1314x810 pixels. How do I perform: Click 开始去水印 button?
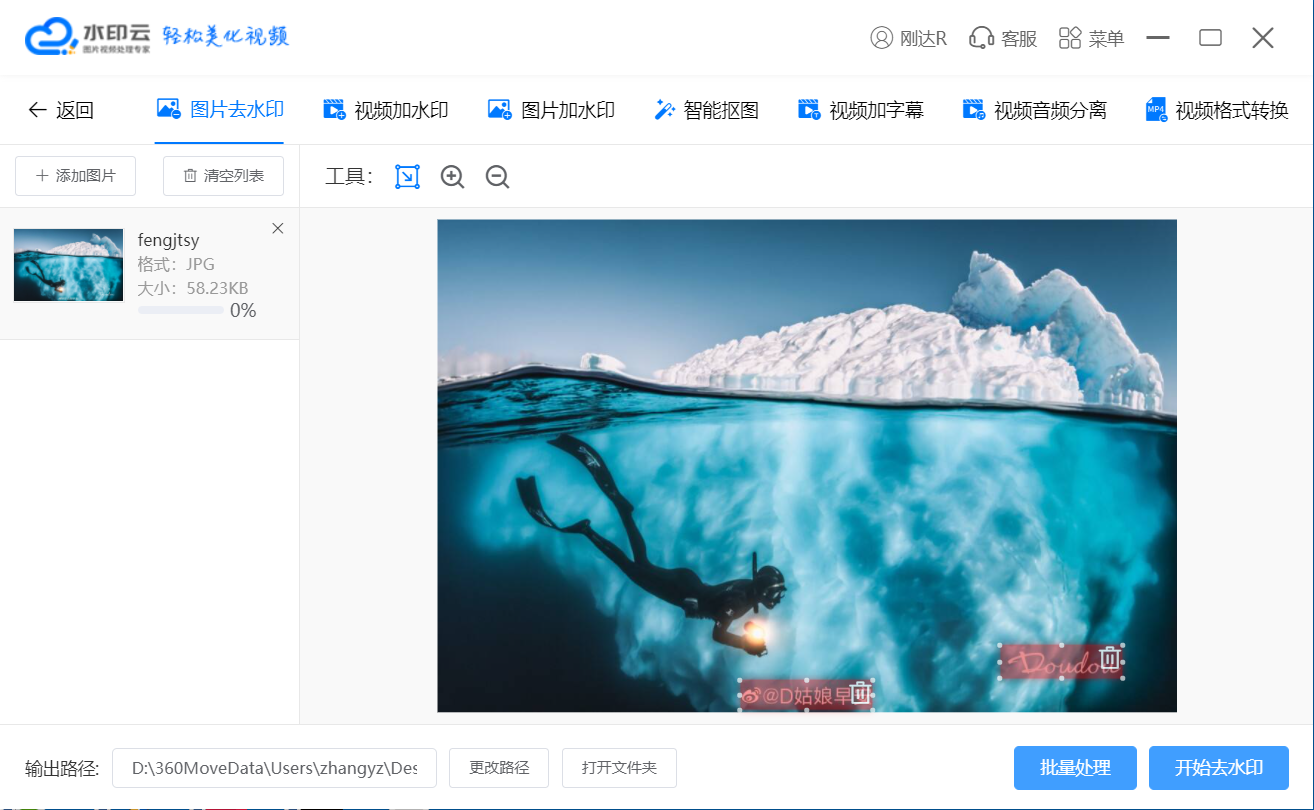point(1219,768)
